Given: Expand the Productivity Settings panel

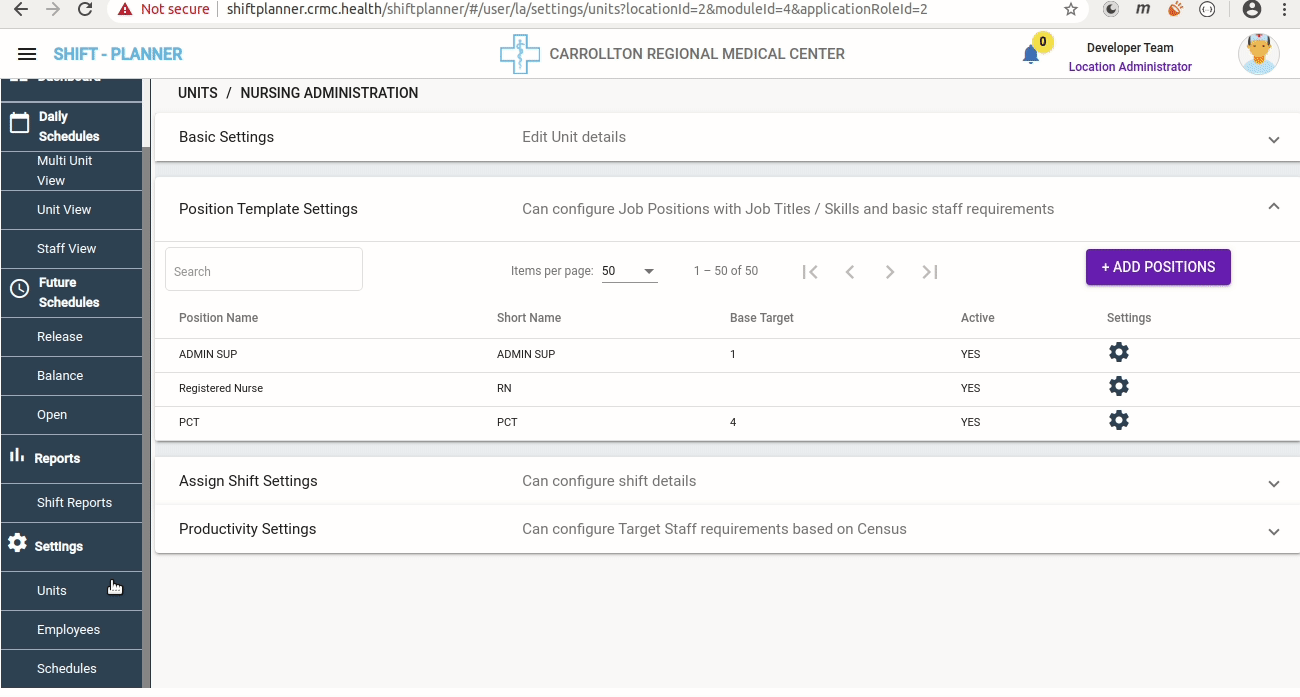Looking at the screenshot, I should (1273, 531).
